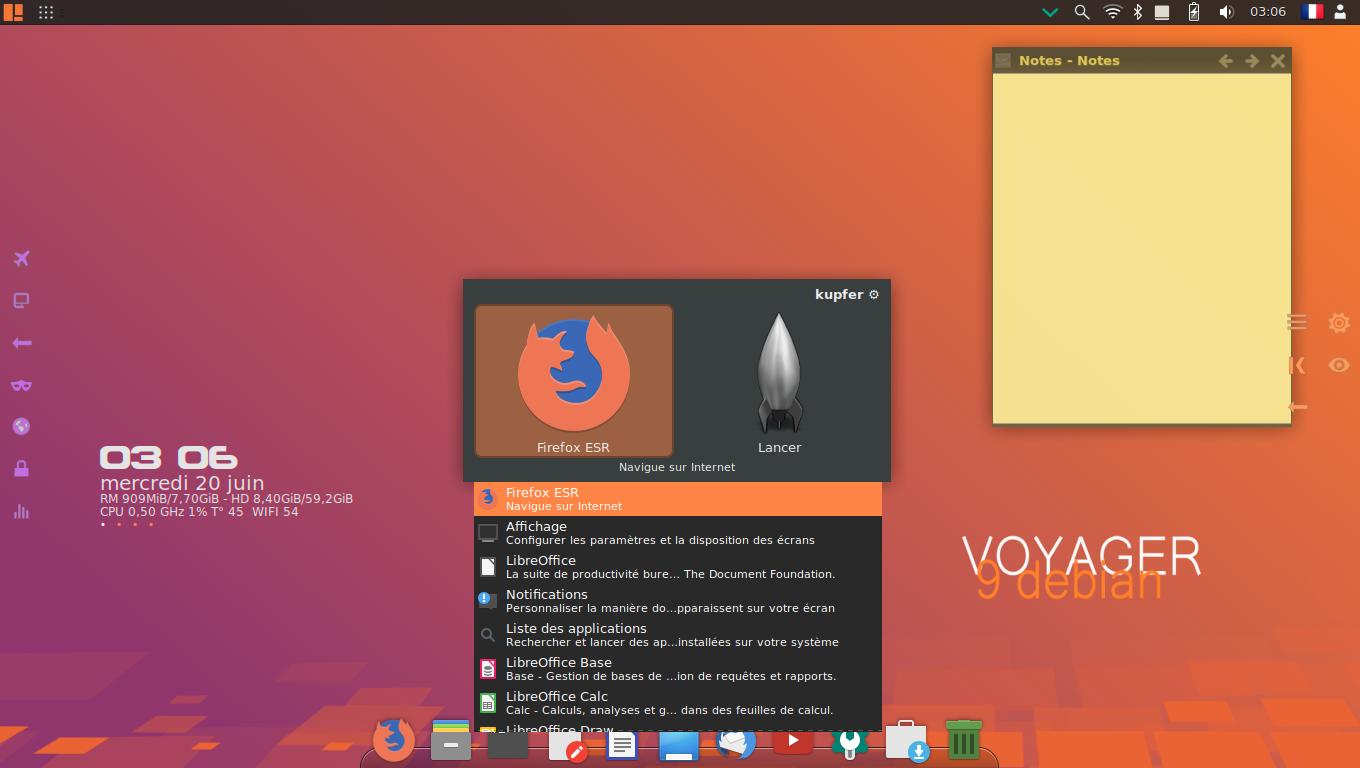Click the Notes menu icon in title bar
The width and height of the screenshot is (1360, 768).
tap(1004, 61)
